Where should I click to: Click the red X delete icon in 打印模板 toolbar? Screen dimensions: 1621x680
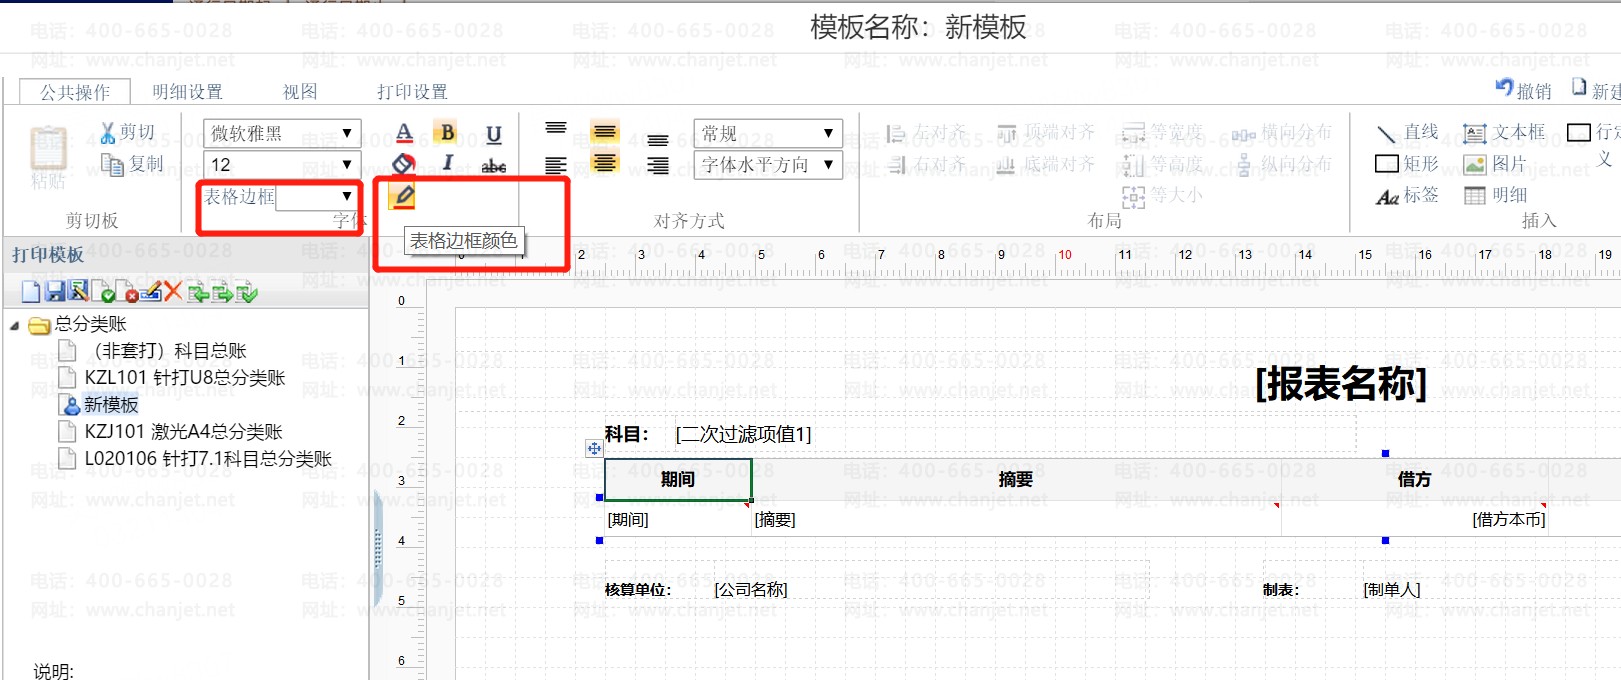click(173, 292)
